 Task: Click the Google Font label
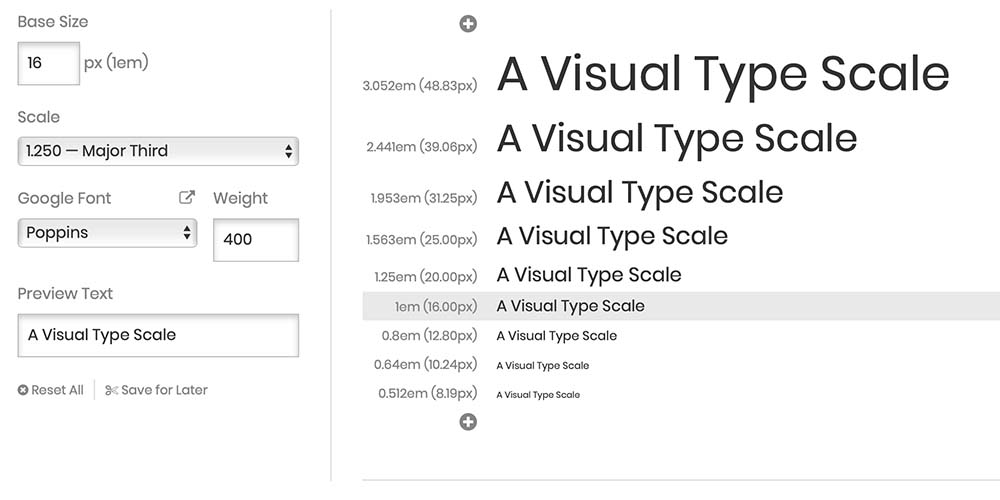(x=64, y=198)
